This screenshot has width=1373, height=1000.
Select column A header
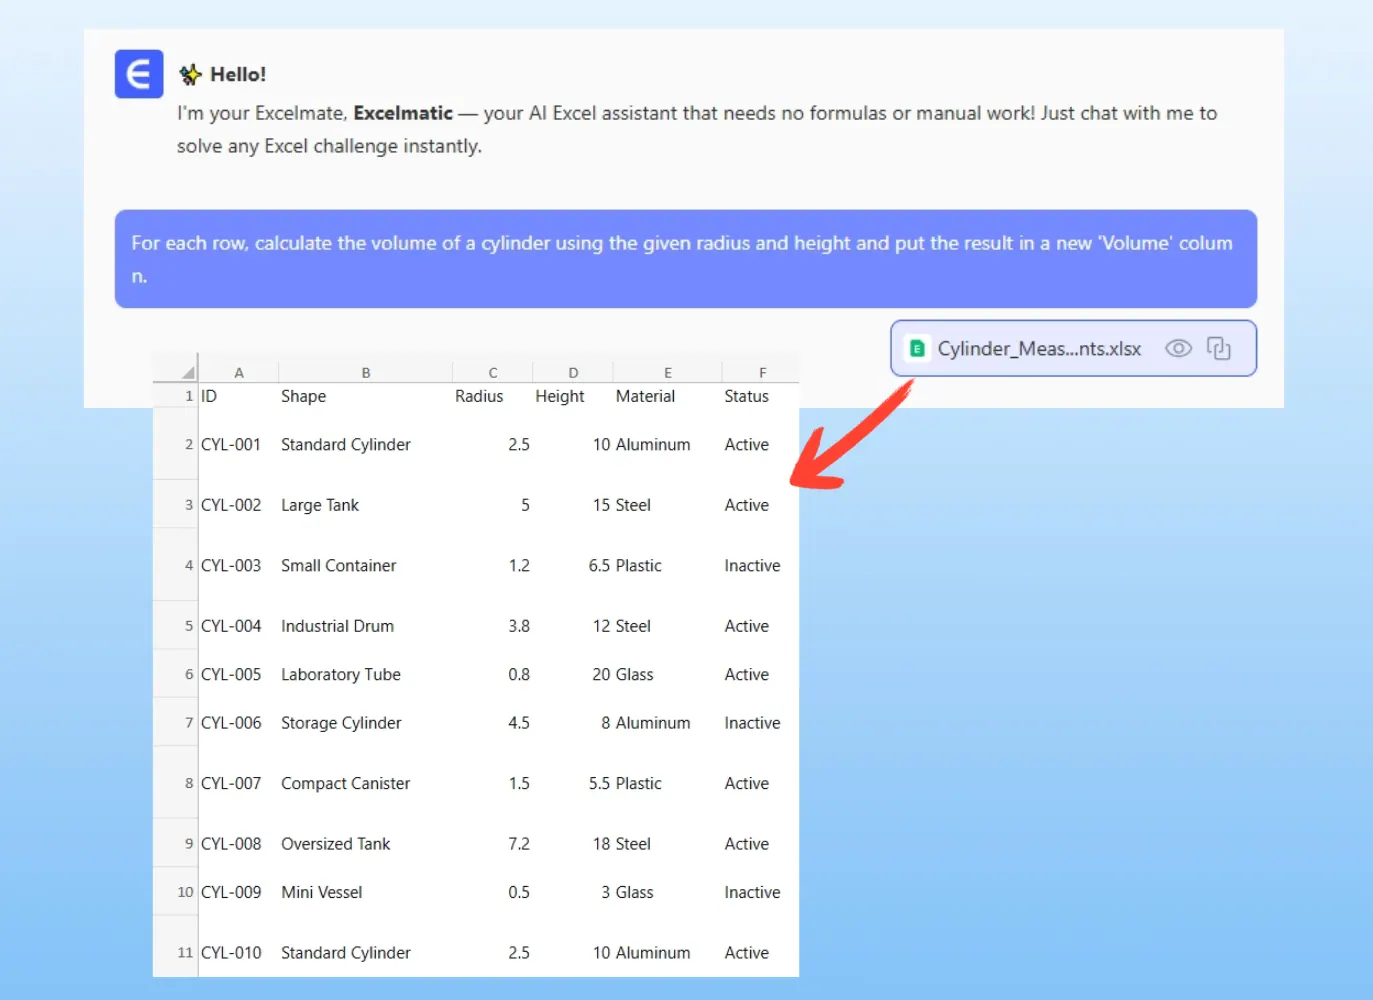tap(239, 372)
